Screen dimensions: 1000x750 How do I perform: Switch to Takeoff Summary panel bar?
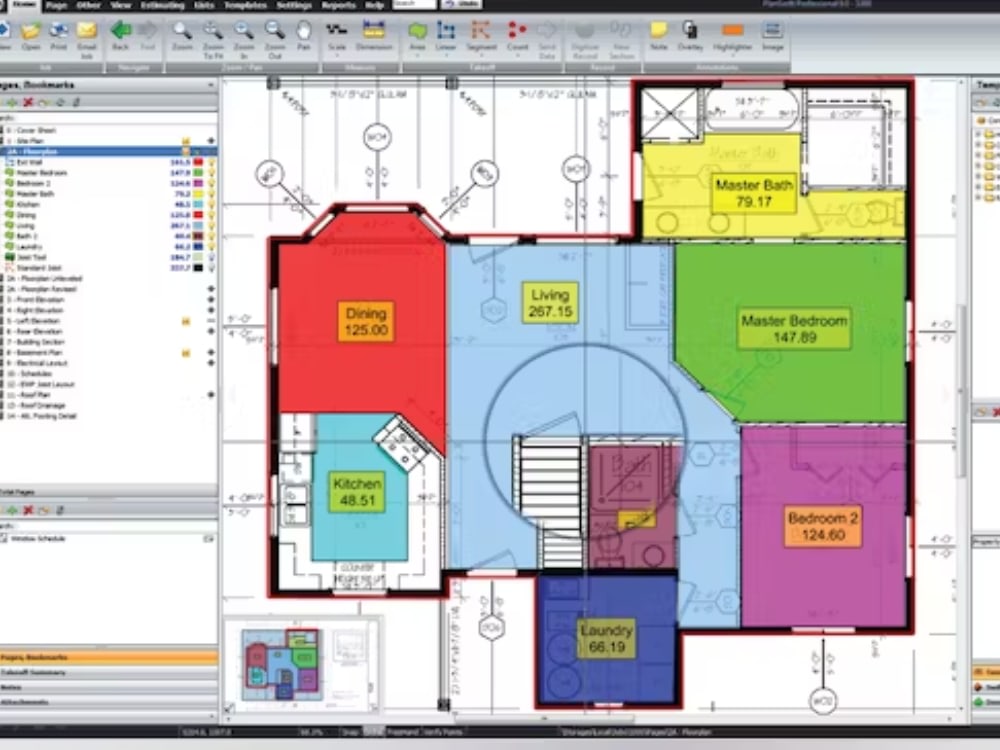coord(108,673)
